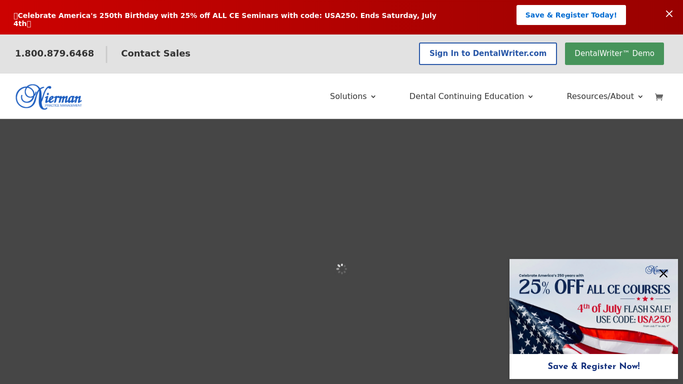The height and width of the screenshot is (384, 683).
Task: Close the red promo banner
Action: click(669, 14)
